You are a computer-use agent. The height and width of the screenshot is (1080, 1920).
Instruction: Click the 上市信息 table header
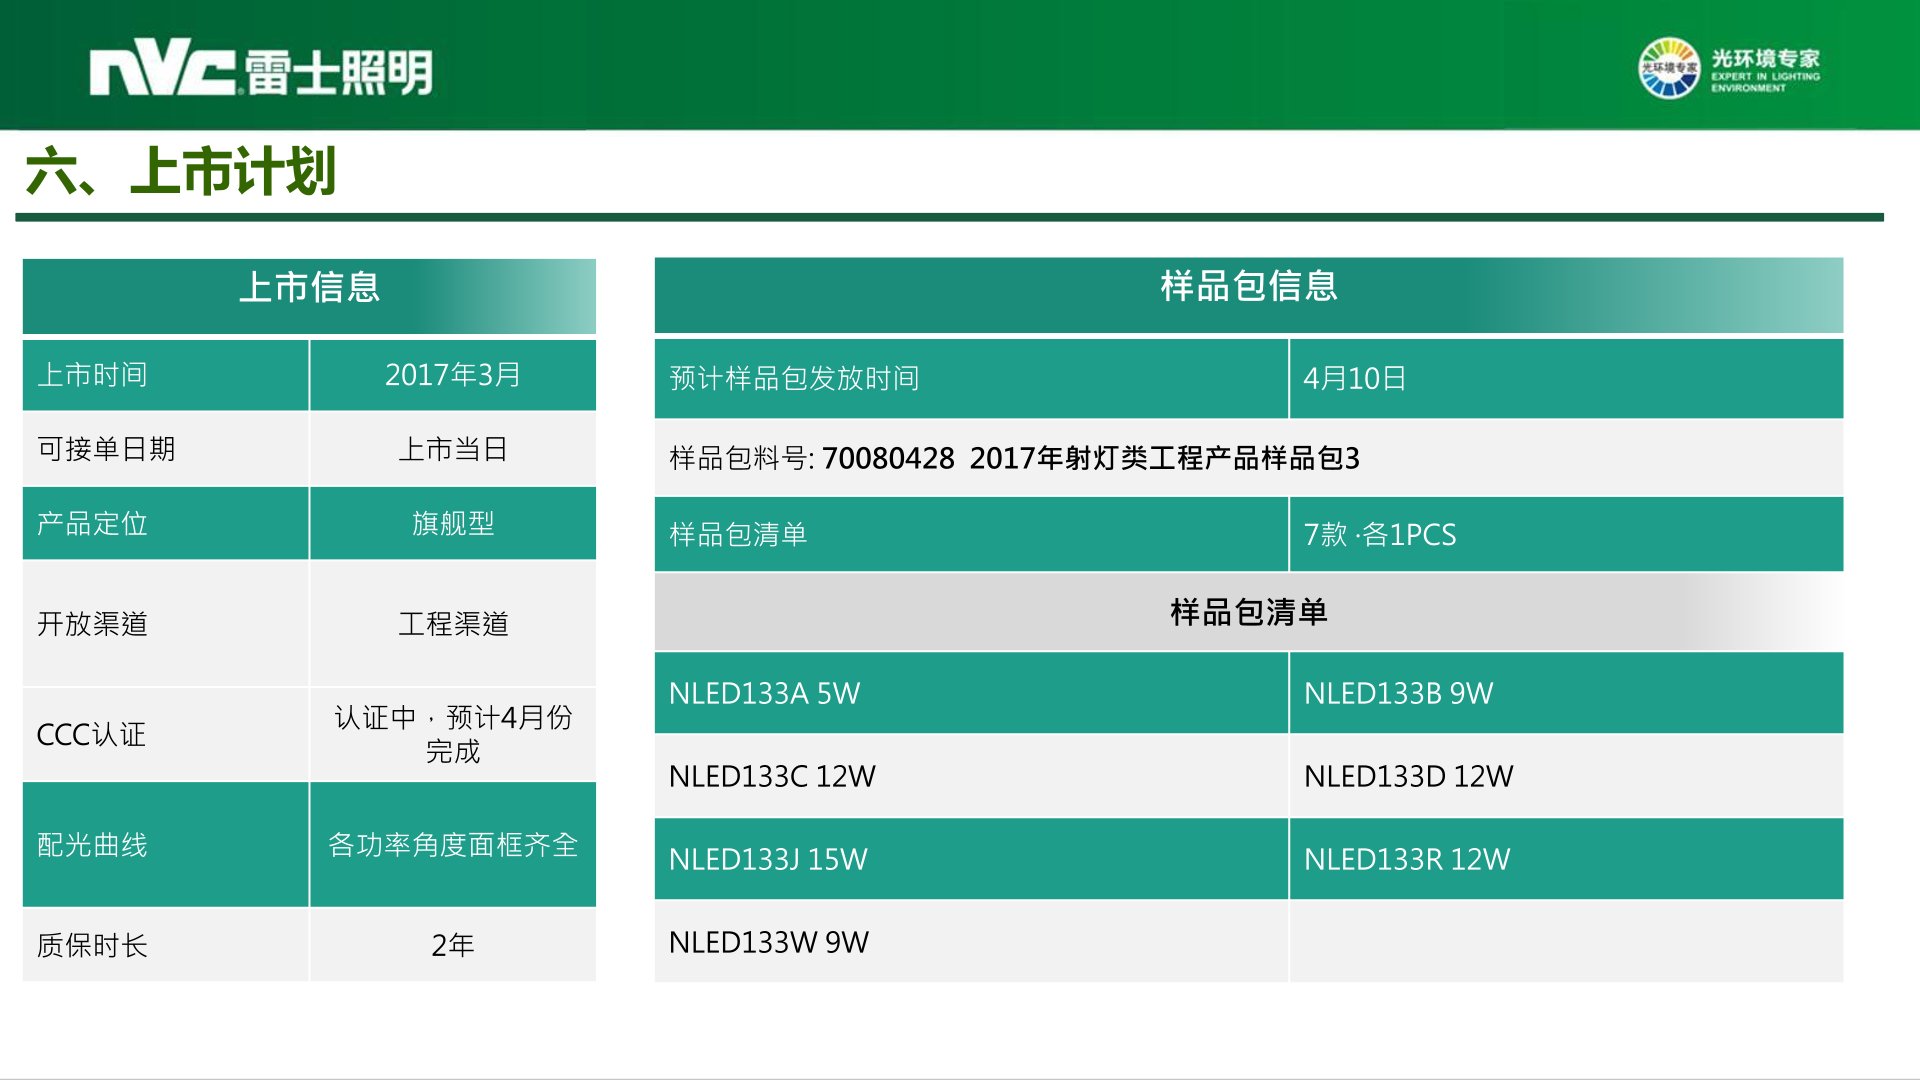pyautogui.click(x=309, y=288)
